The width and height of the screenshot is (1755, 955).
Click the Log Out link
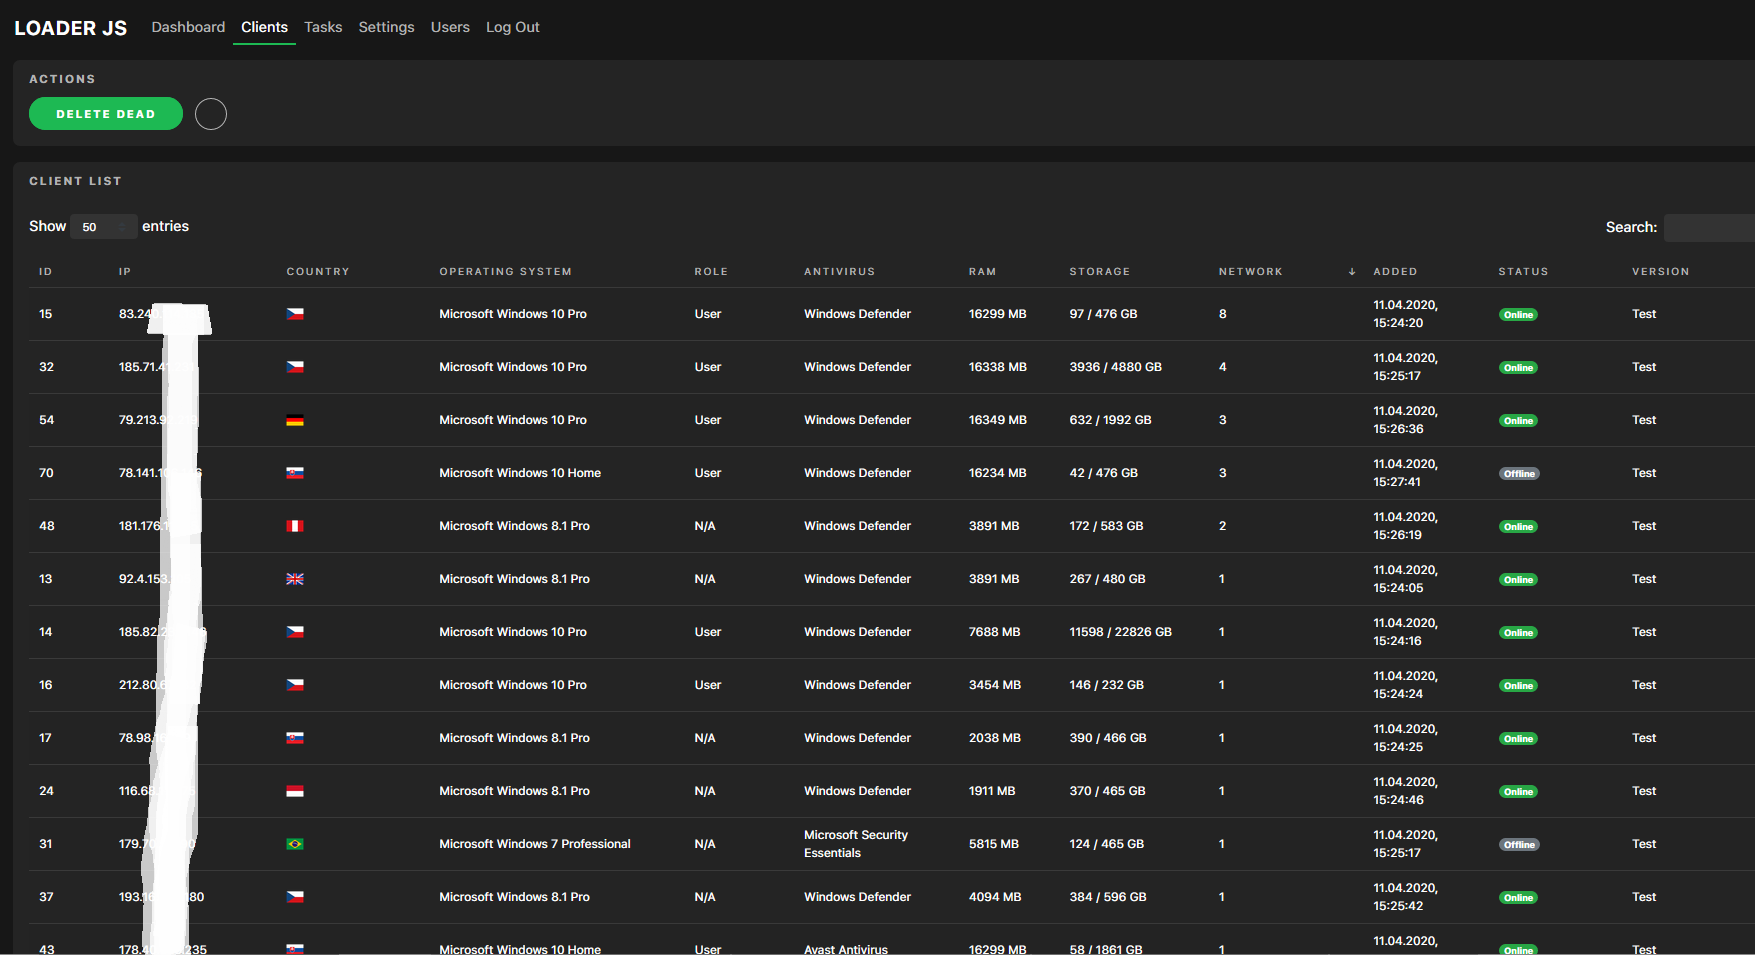512,27
